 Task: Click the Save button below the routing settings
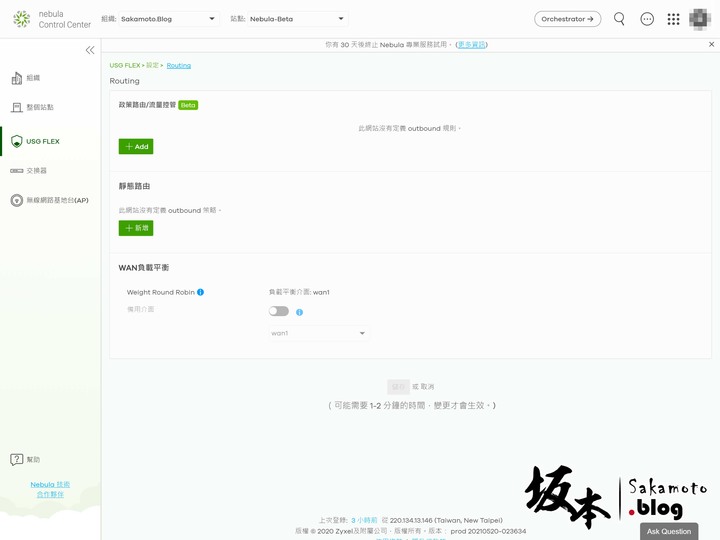(398, 387)
